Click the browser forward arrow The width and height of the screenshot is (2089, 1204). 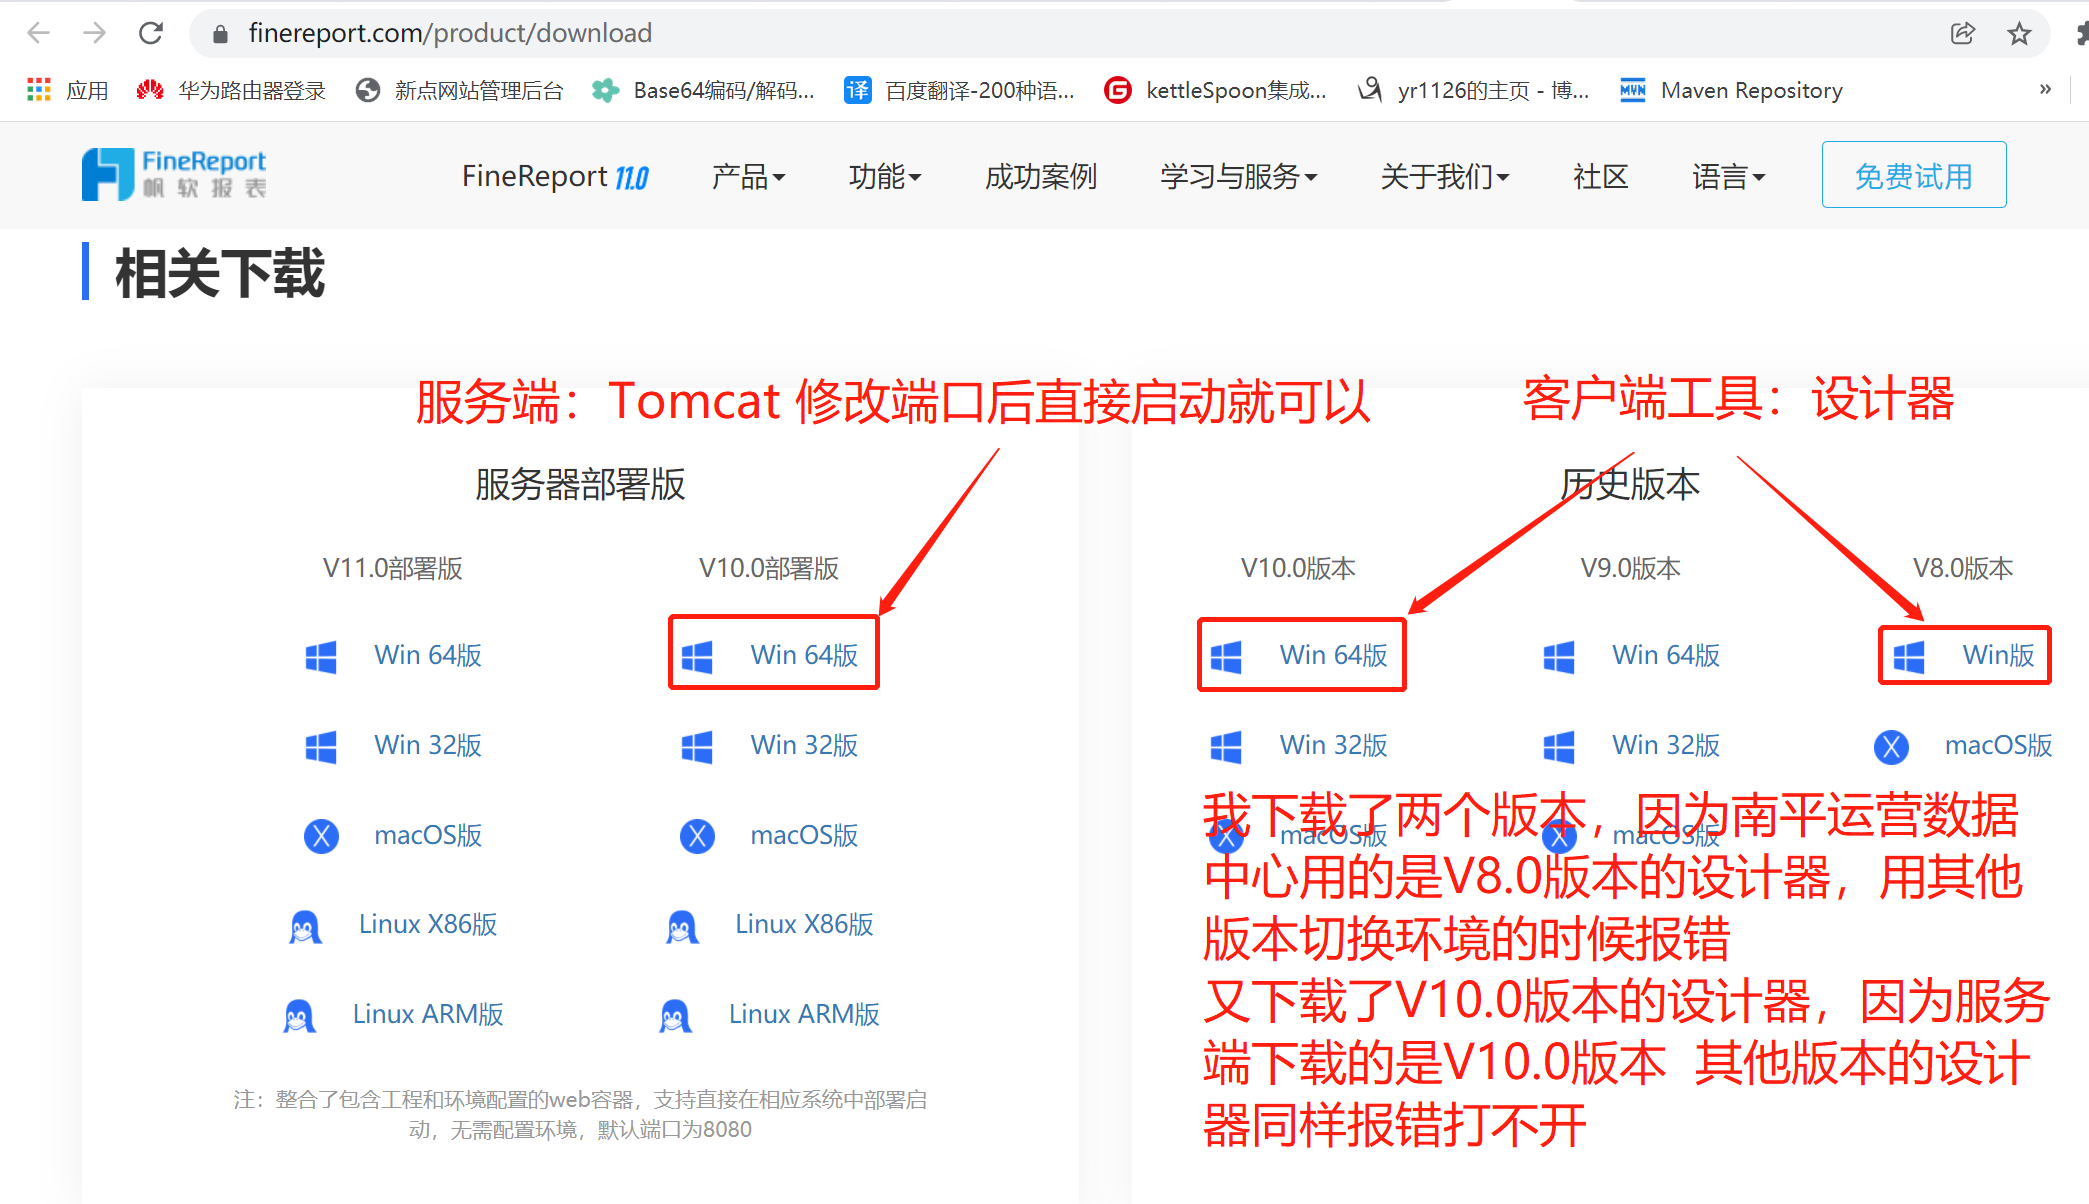click(x=95, y=33)
